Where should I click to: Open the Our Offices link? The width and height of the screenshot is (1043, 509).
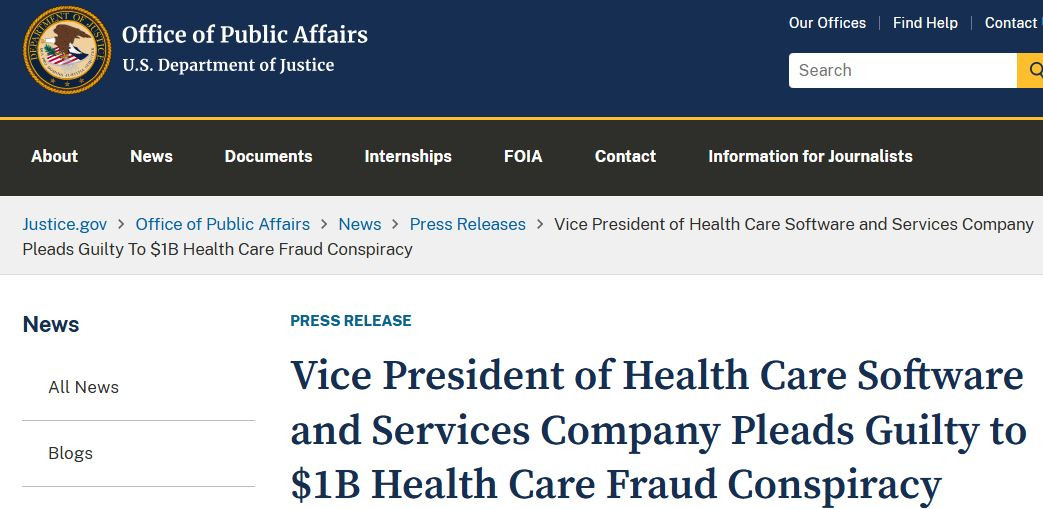click(x=827, y=23)
